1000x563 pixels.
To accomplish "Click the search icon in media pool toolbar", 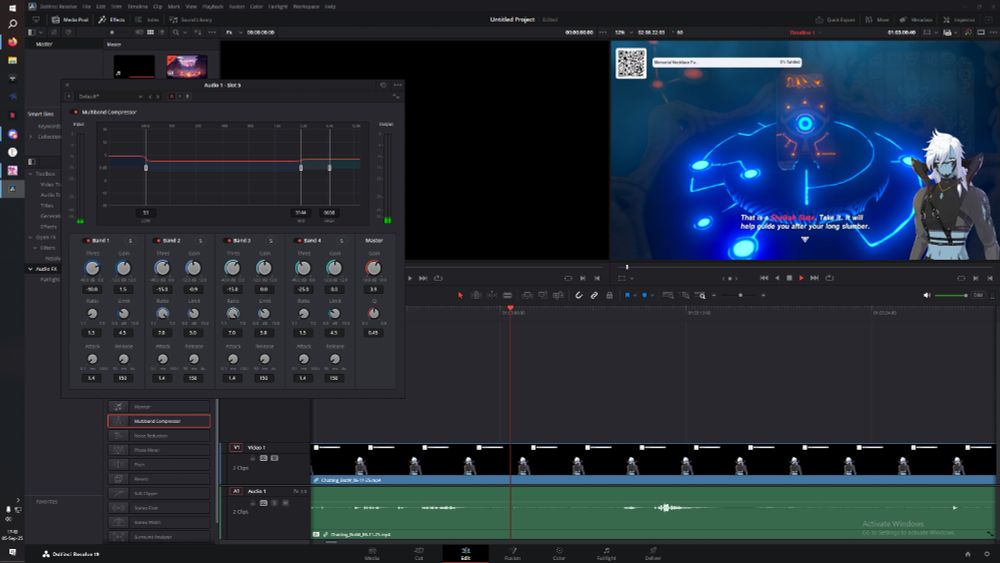I will [x=176, y=32].
